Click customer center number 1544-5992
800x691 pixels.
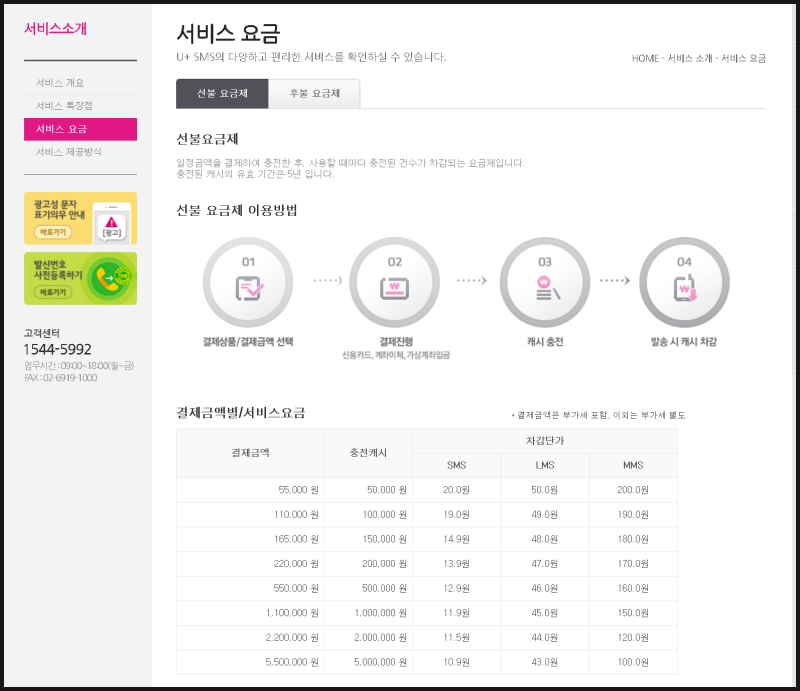(x=57, y=349)
